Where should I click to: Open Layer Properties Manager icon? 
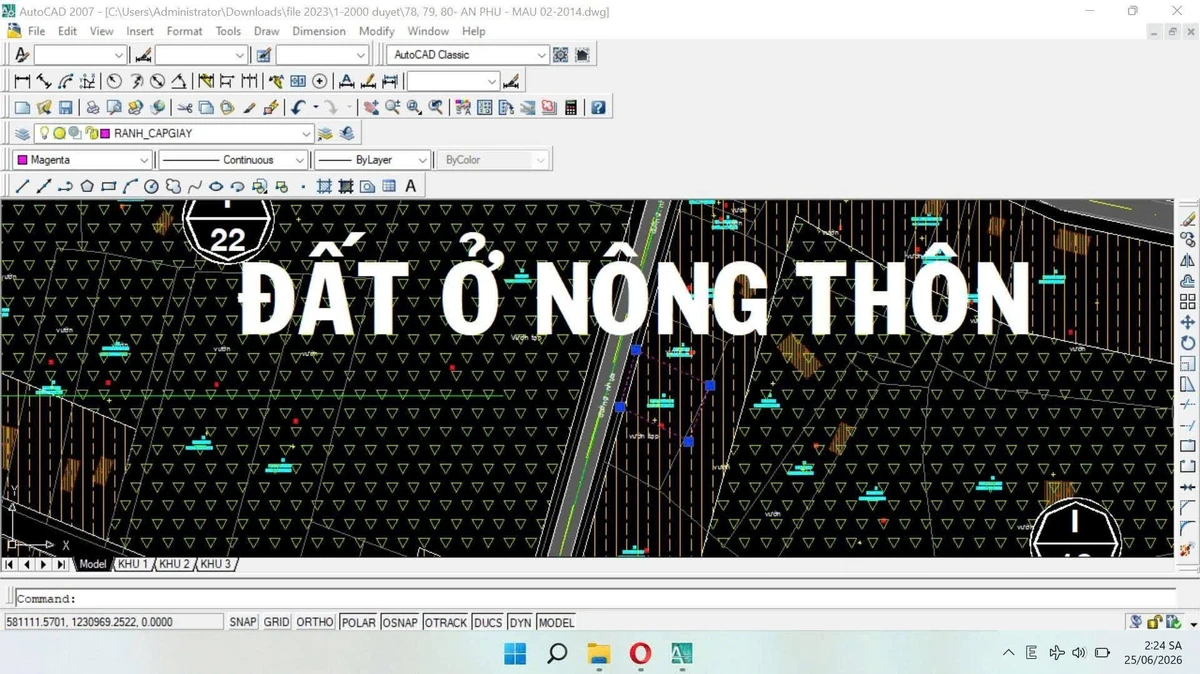click(x=22, y=133)
